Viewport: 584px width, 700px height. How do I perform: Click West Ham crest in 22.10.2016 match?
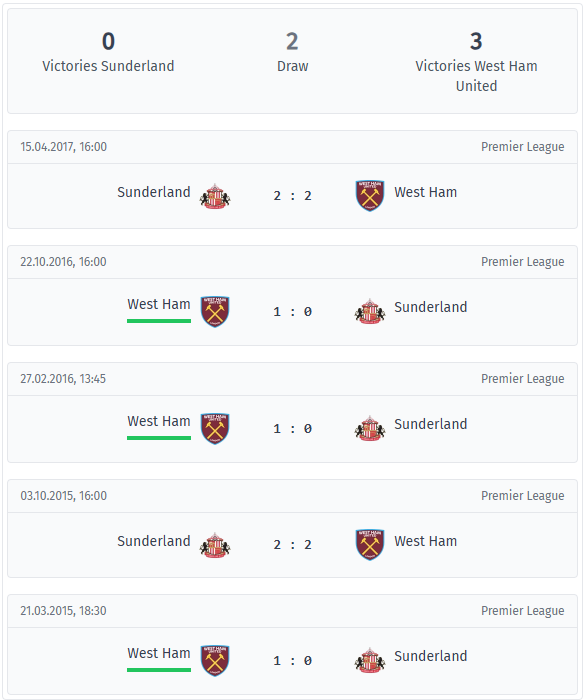[x=215, y=311]
